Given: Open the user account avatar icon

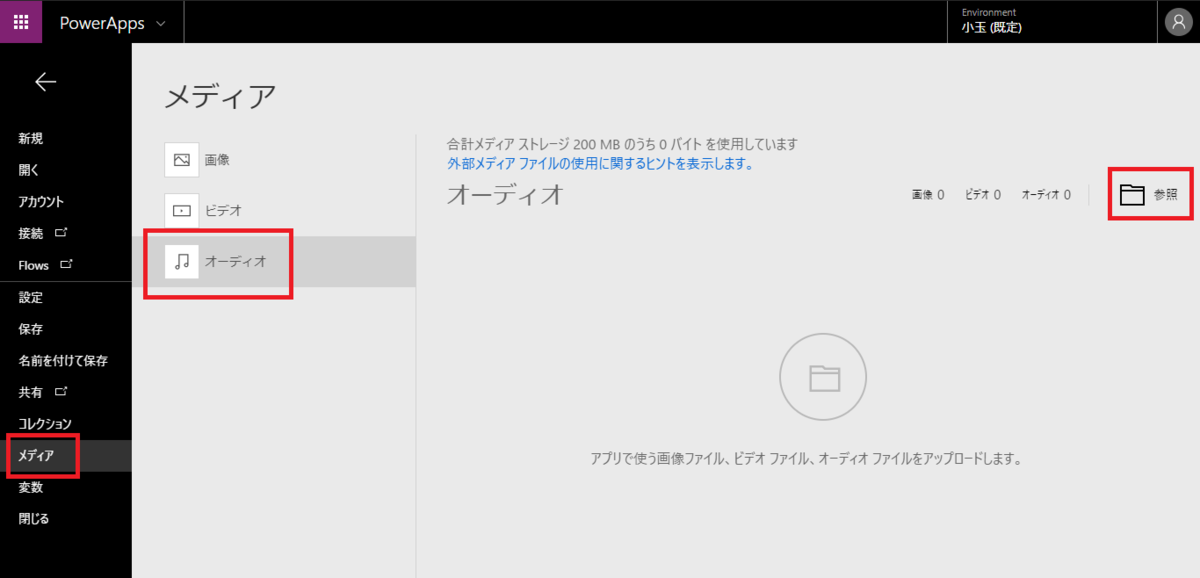Looking at the screenshot, I should click(1178, 22).
